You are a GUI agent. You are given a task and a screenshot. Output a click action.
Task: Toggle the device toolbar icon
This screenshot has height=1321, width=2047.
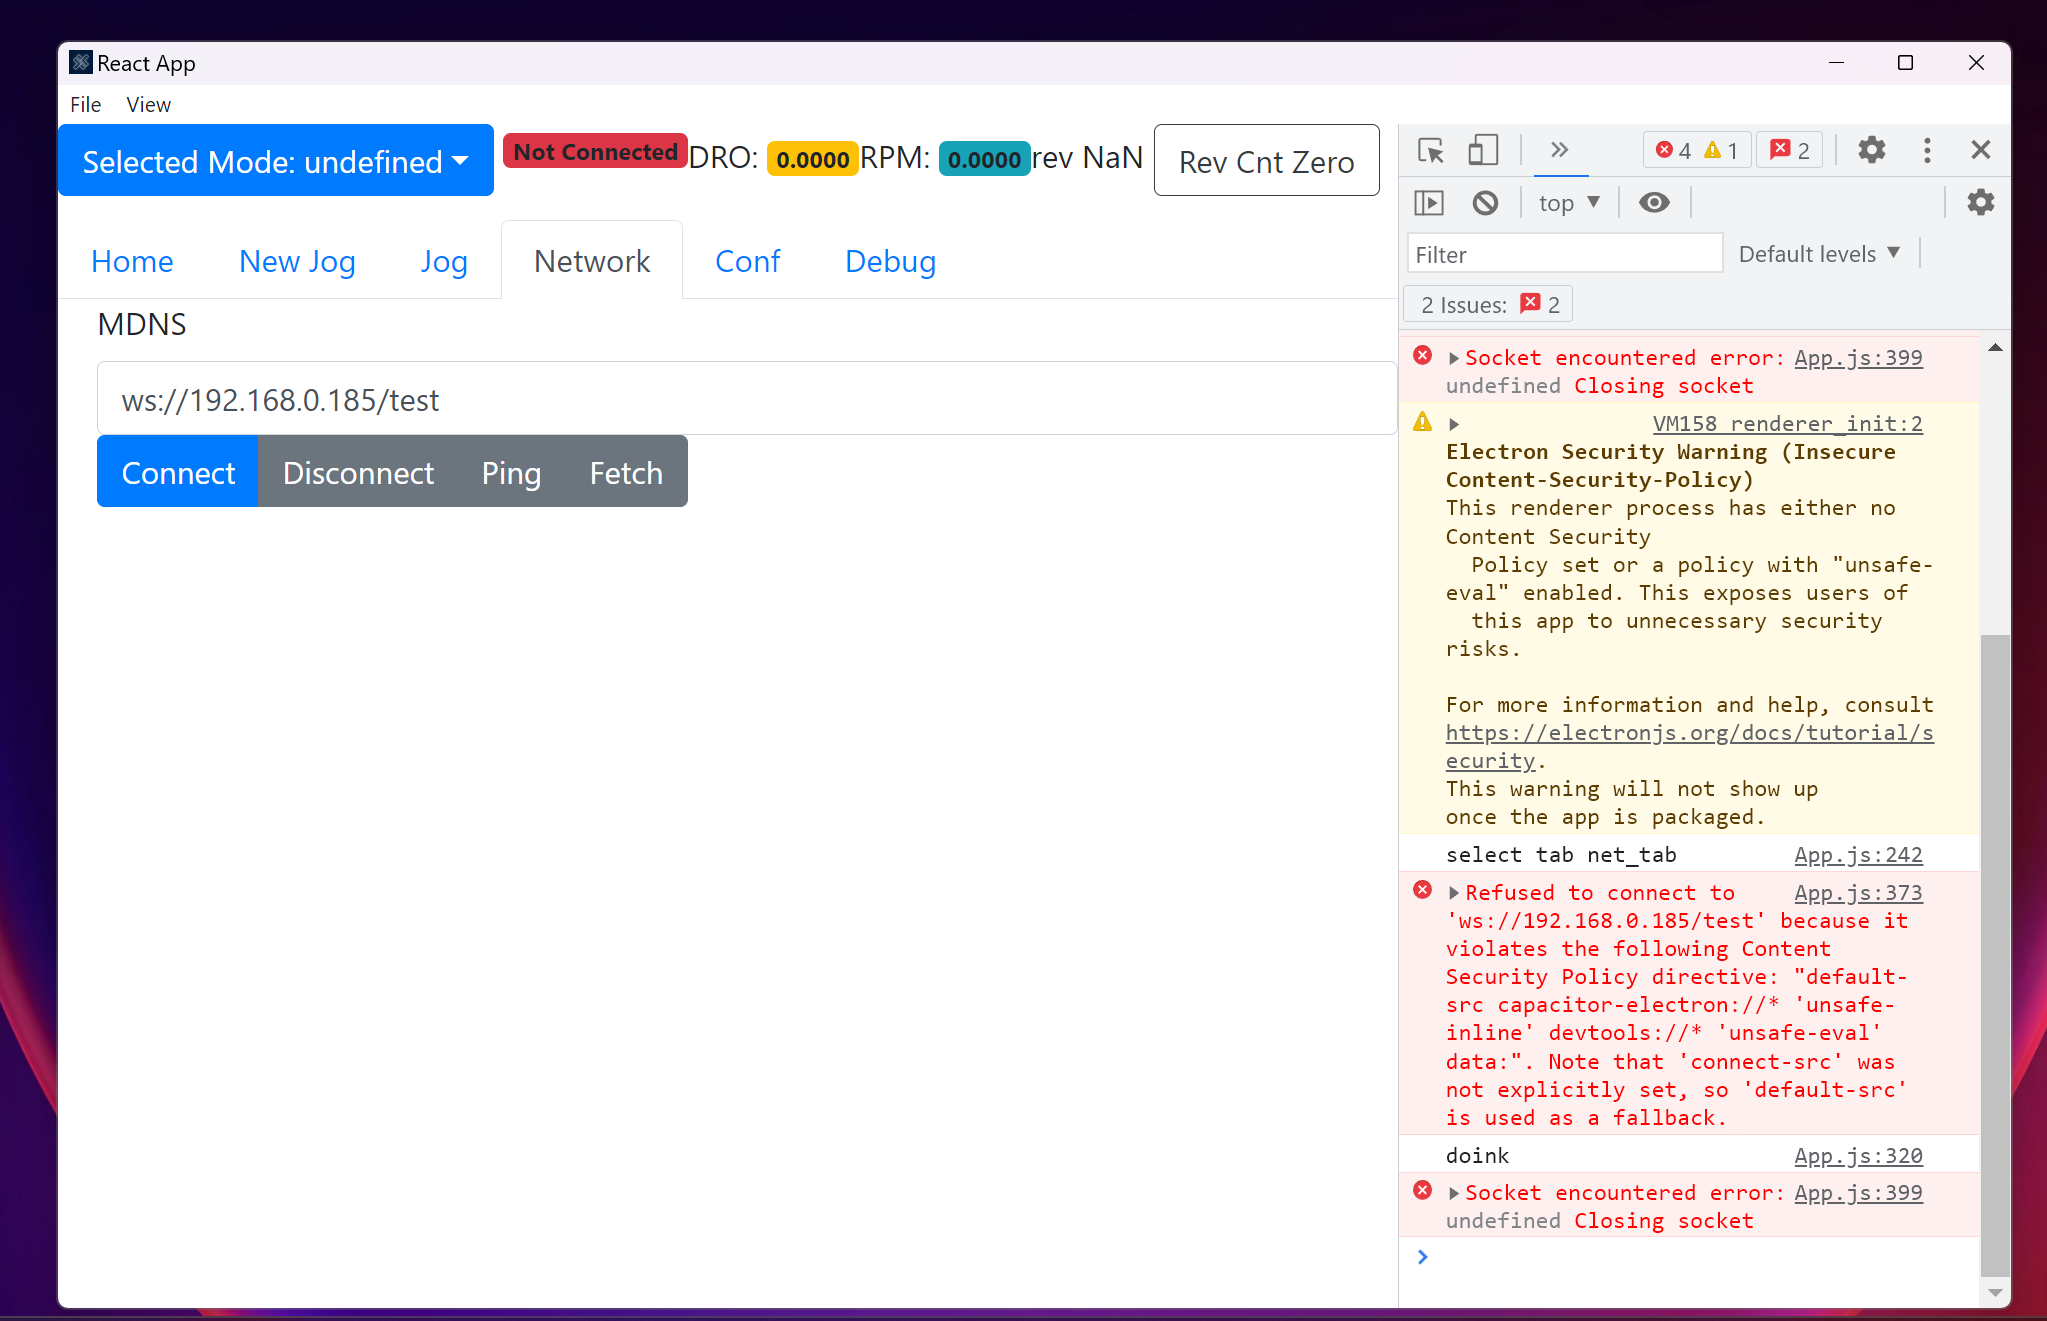[1482, 150]
